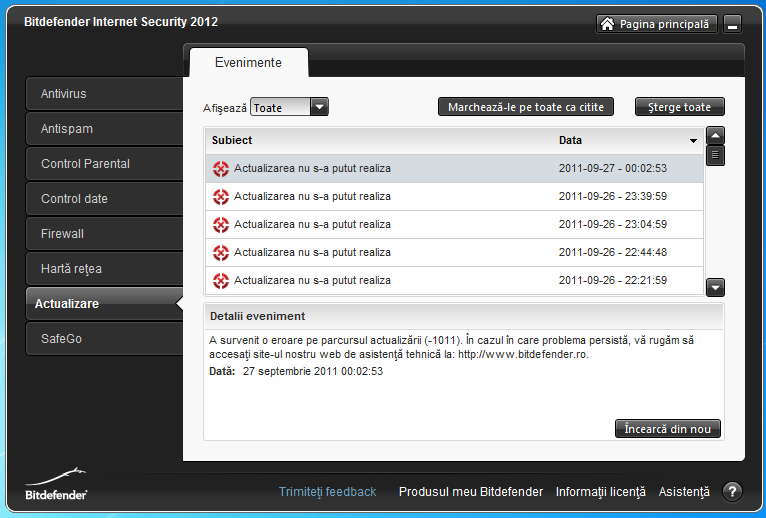Open the Antispam section
The image size is (766, 518).
(x=105, y=129)
